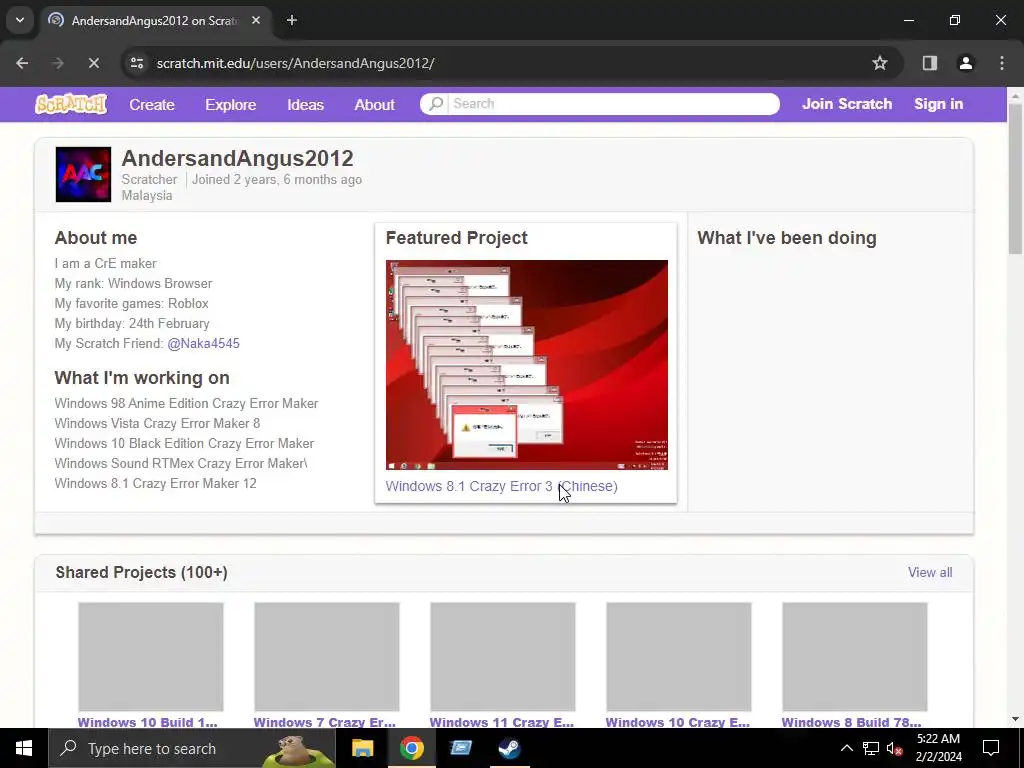
Task: Open the About menu item
Action: [374, 104]
